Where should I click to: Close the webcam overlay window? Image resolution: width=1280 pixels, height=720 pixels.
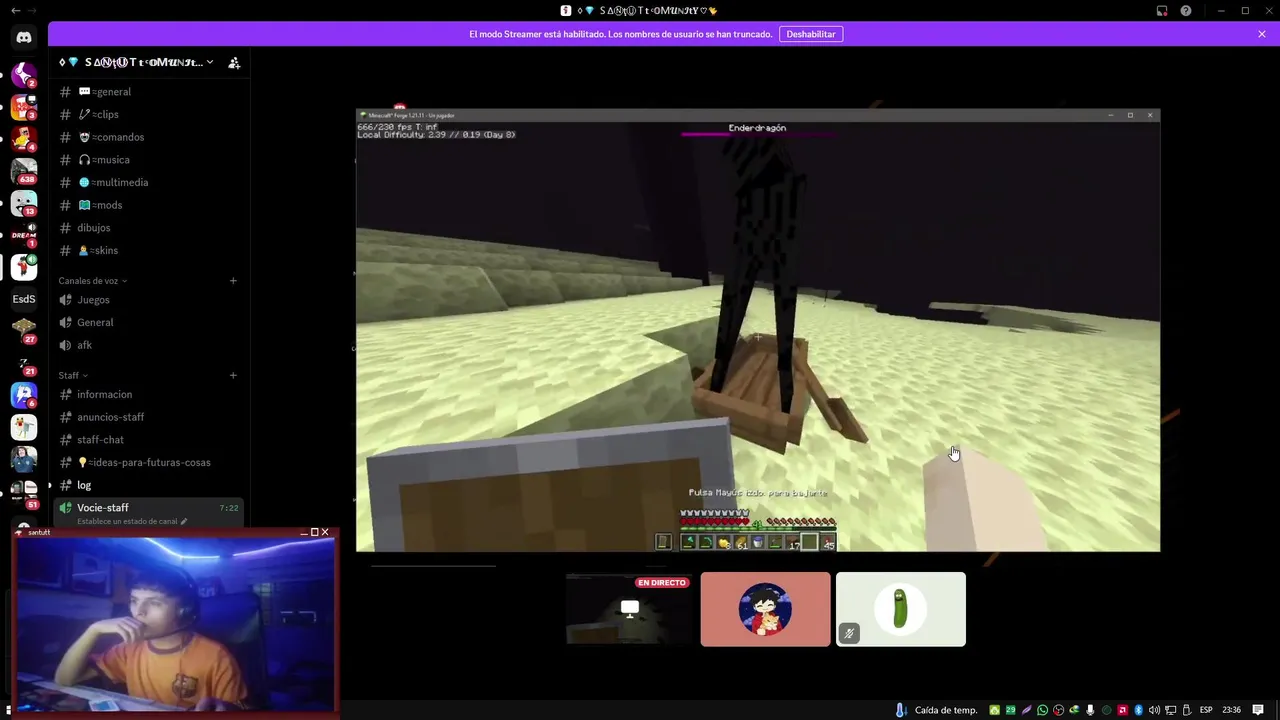[325, 532]
